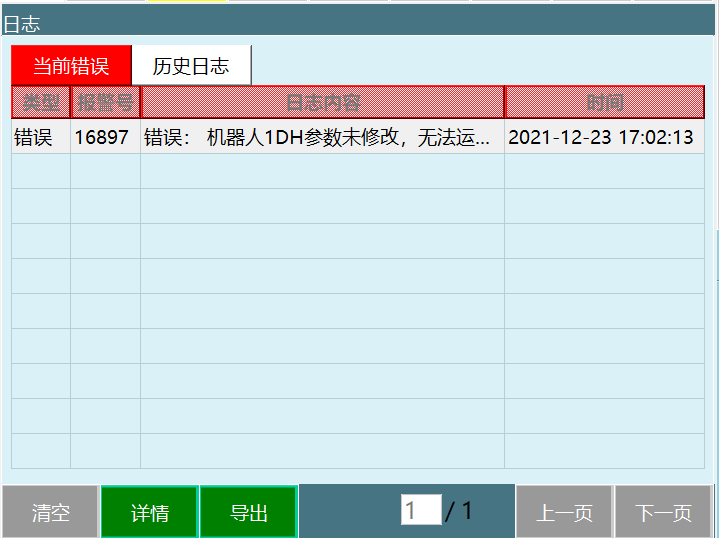Sort by the 报警号 column header
The image size is (719, 538).
coord(105,102)
